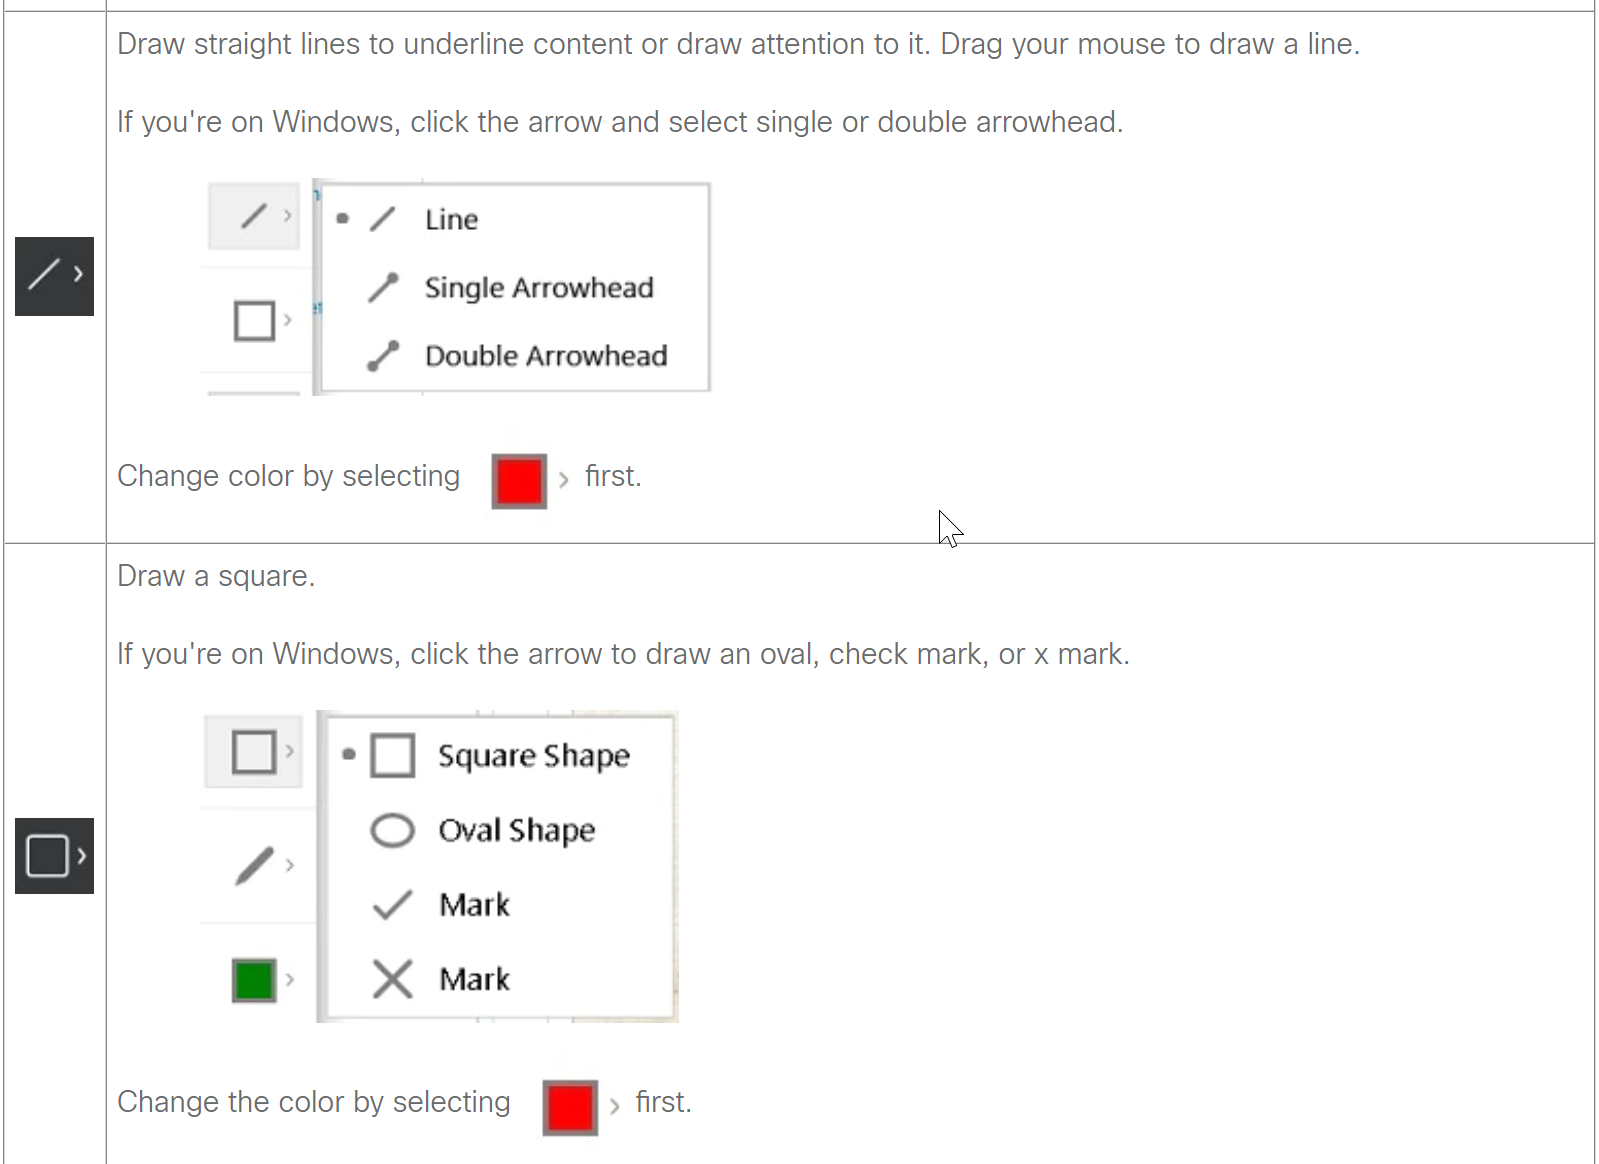The height and width of the screenshot is (1164, 1599).
Task: Pick Oval Shape from the shape list
Action: pos(516,831)
